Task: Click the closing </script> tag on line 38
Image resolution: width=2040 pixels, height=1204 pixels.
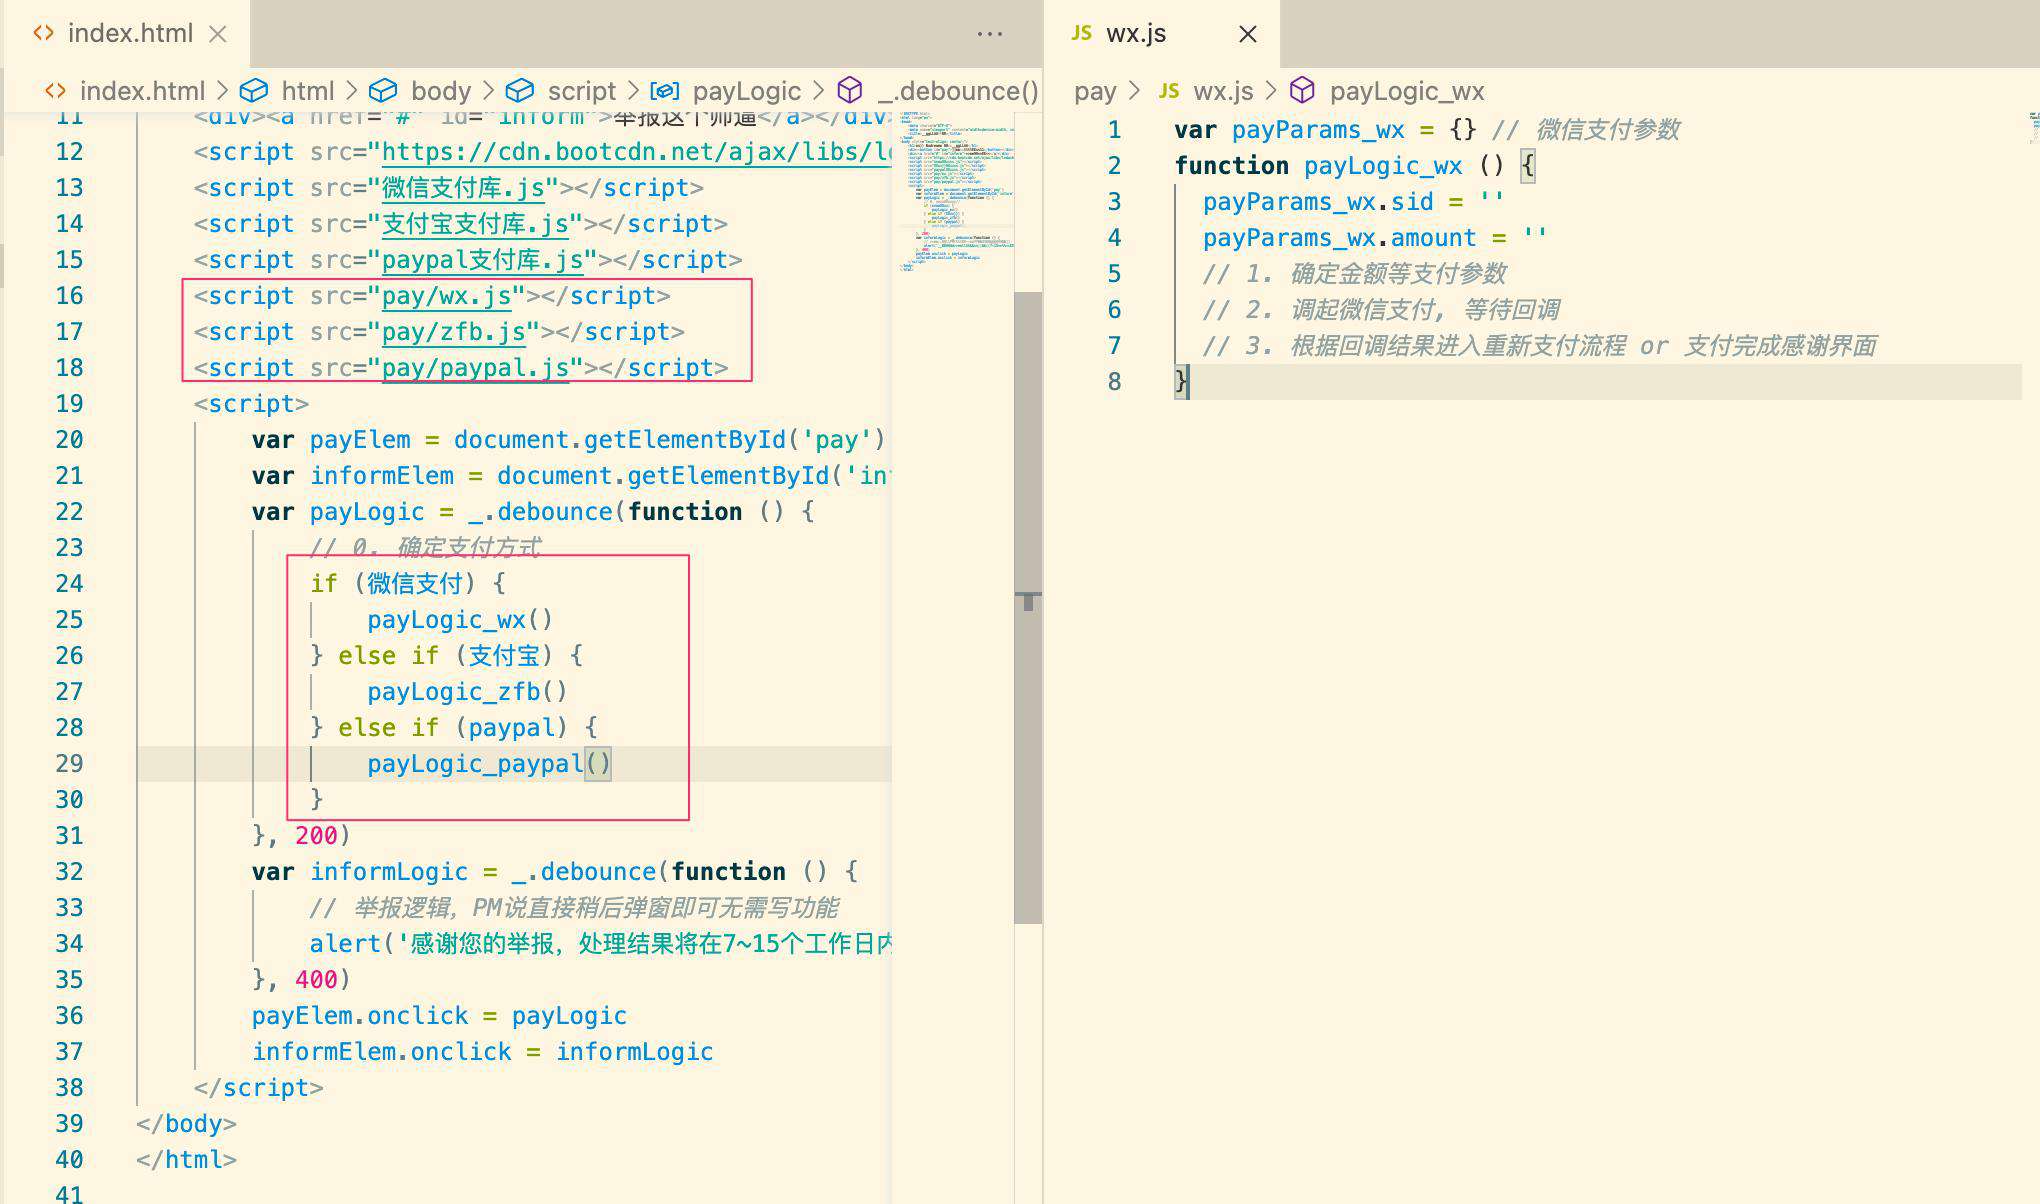Action: point(259,1088)
